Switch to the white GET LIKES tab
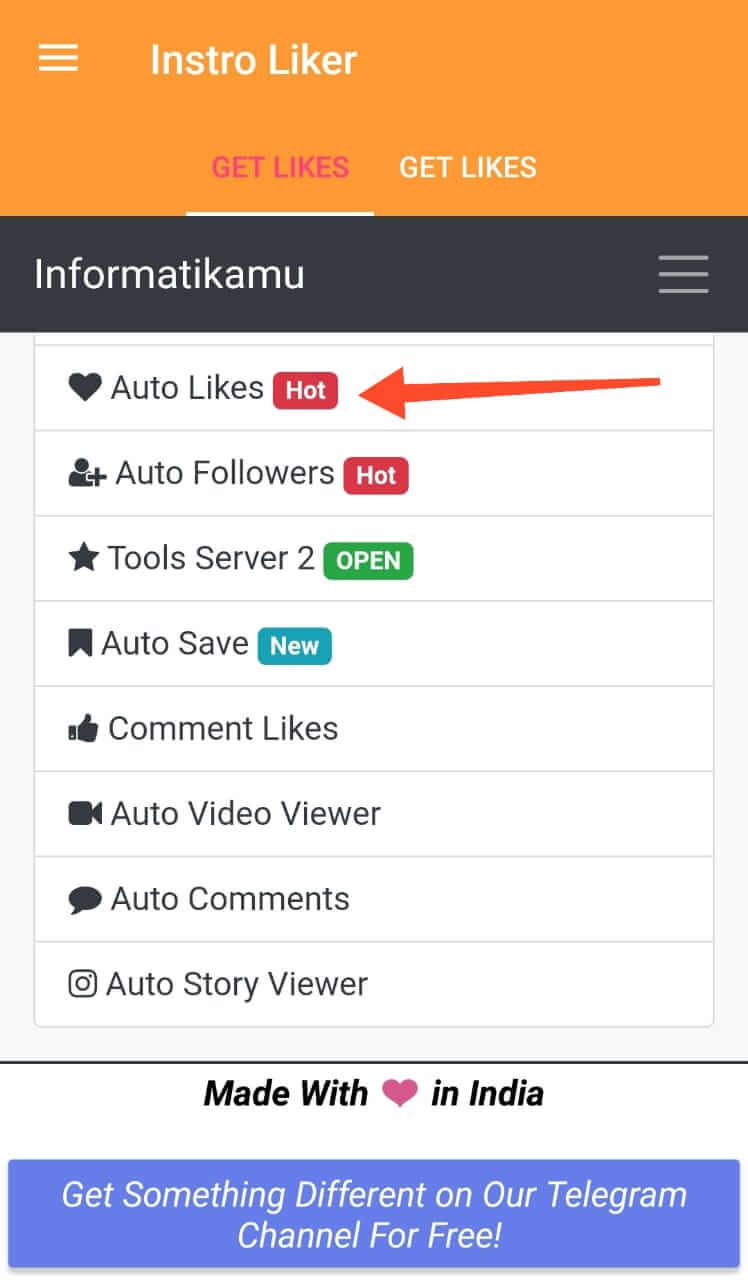The width and height of the screenshot is (748, 1280). 468,167
